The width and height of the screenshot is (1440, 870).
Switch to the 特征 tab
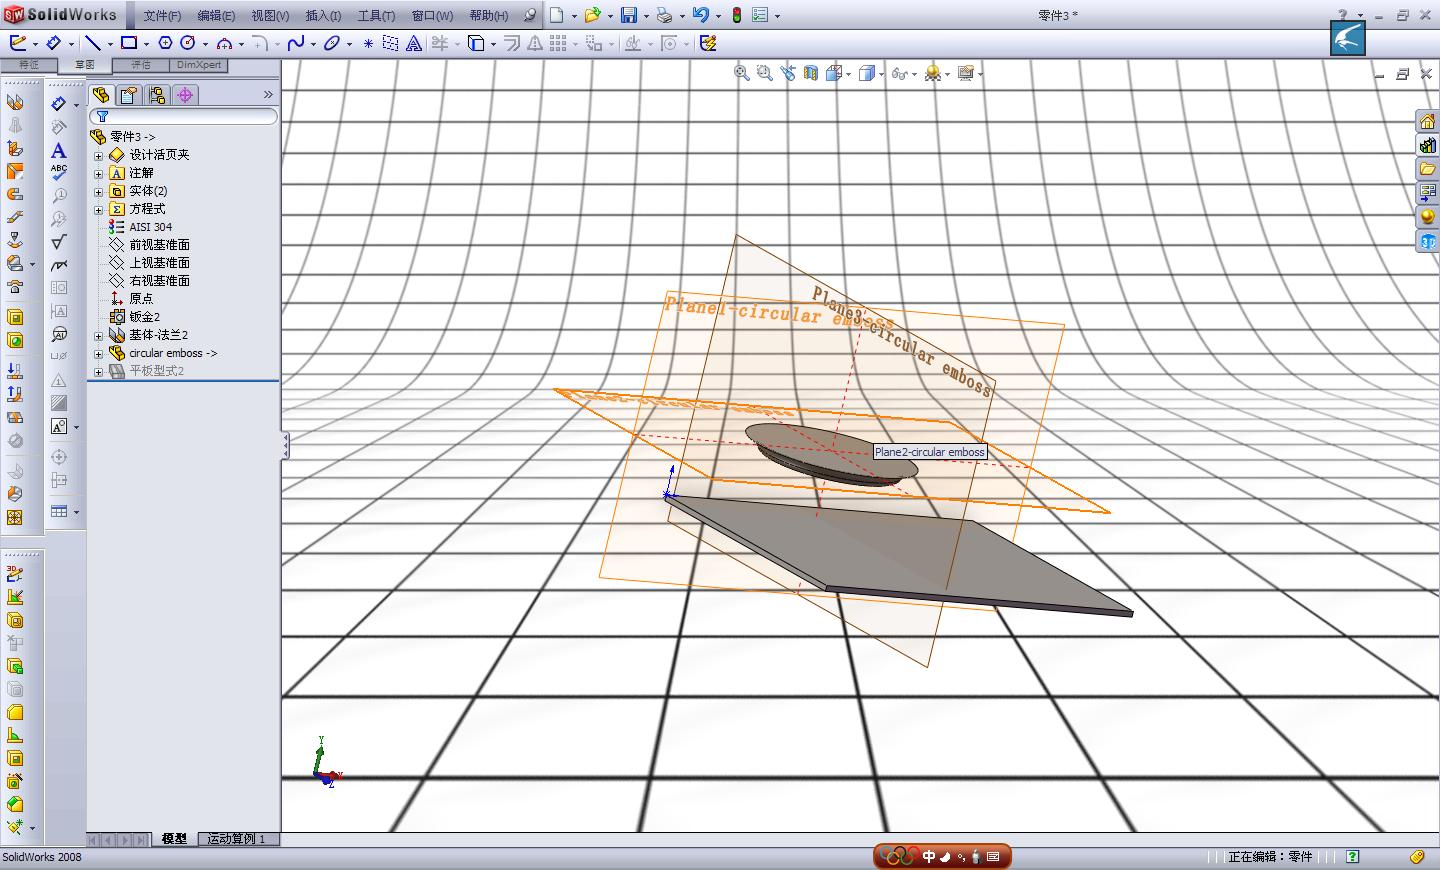tap(28, 65)
